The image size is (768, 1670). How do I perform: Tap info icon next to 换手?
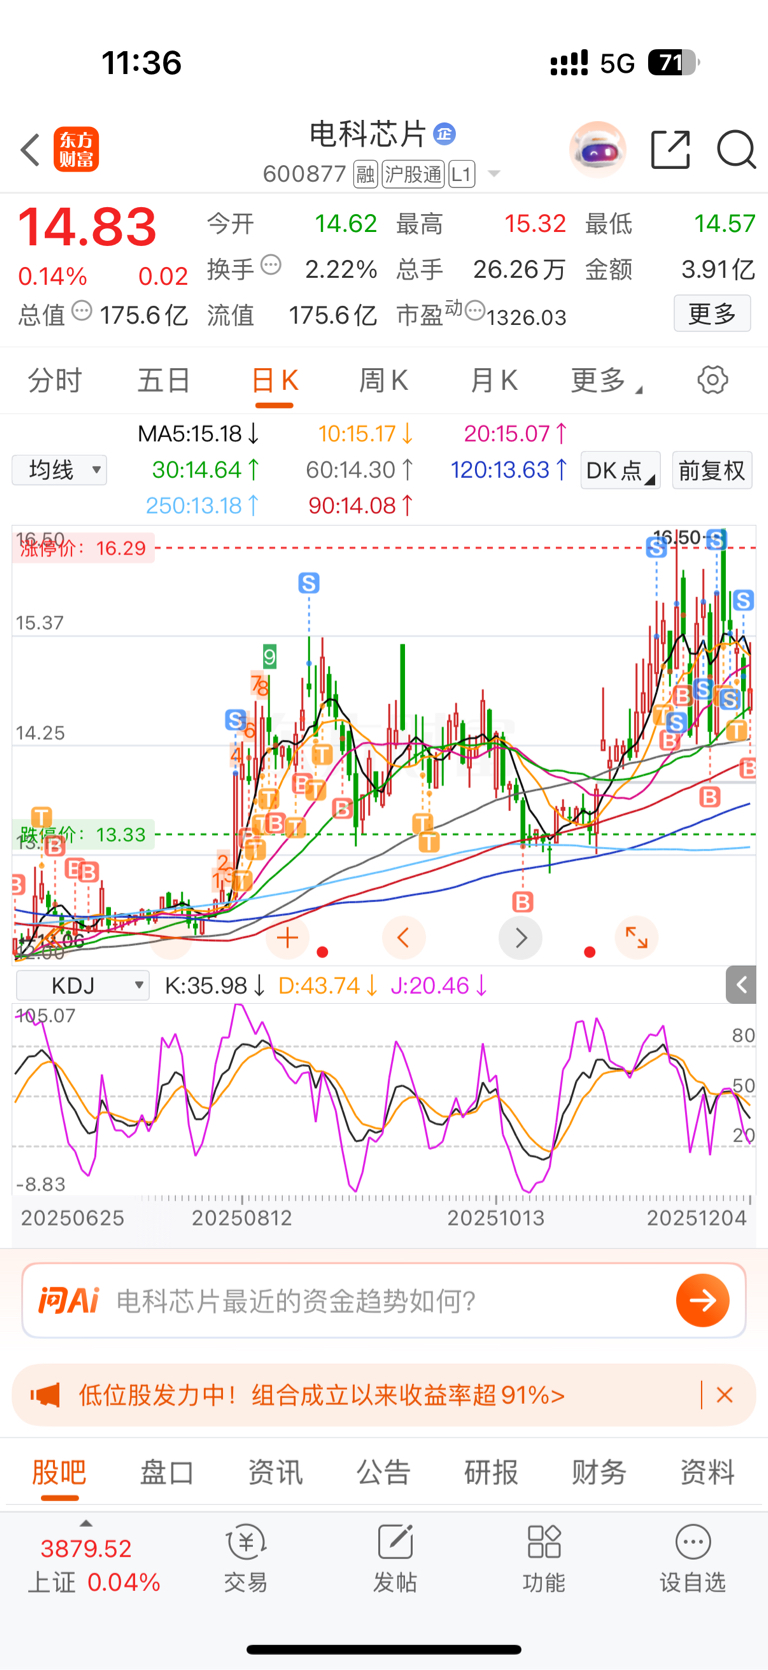coord(271,266)
